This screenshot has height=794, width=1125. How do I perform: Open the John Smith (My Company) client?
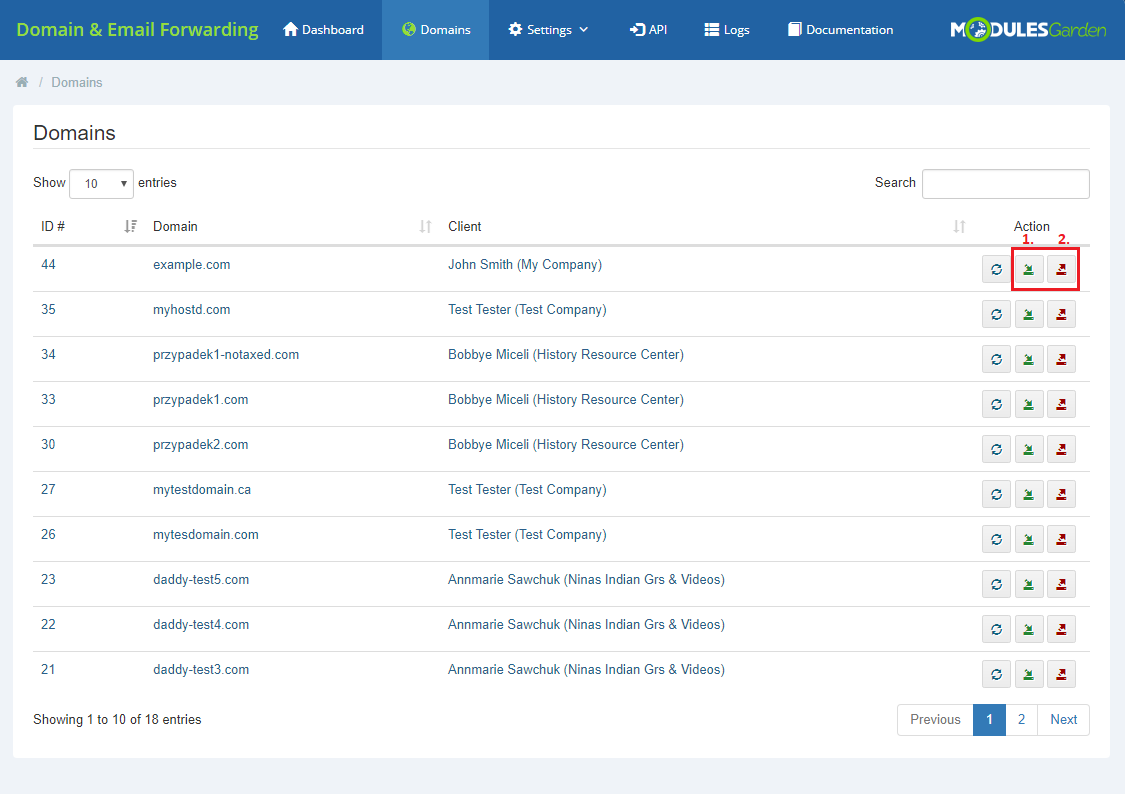tap(525, 265)
